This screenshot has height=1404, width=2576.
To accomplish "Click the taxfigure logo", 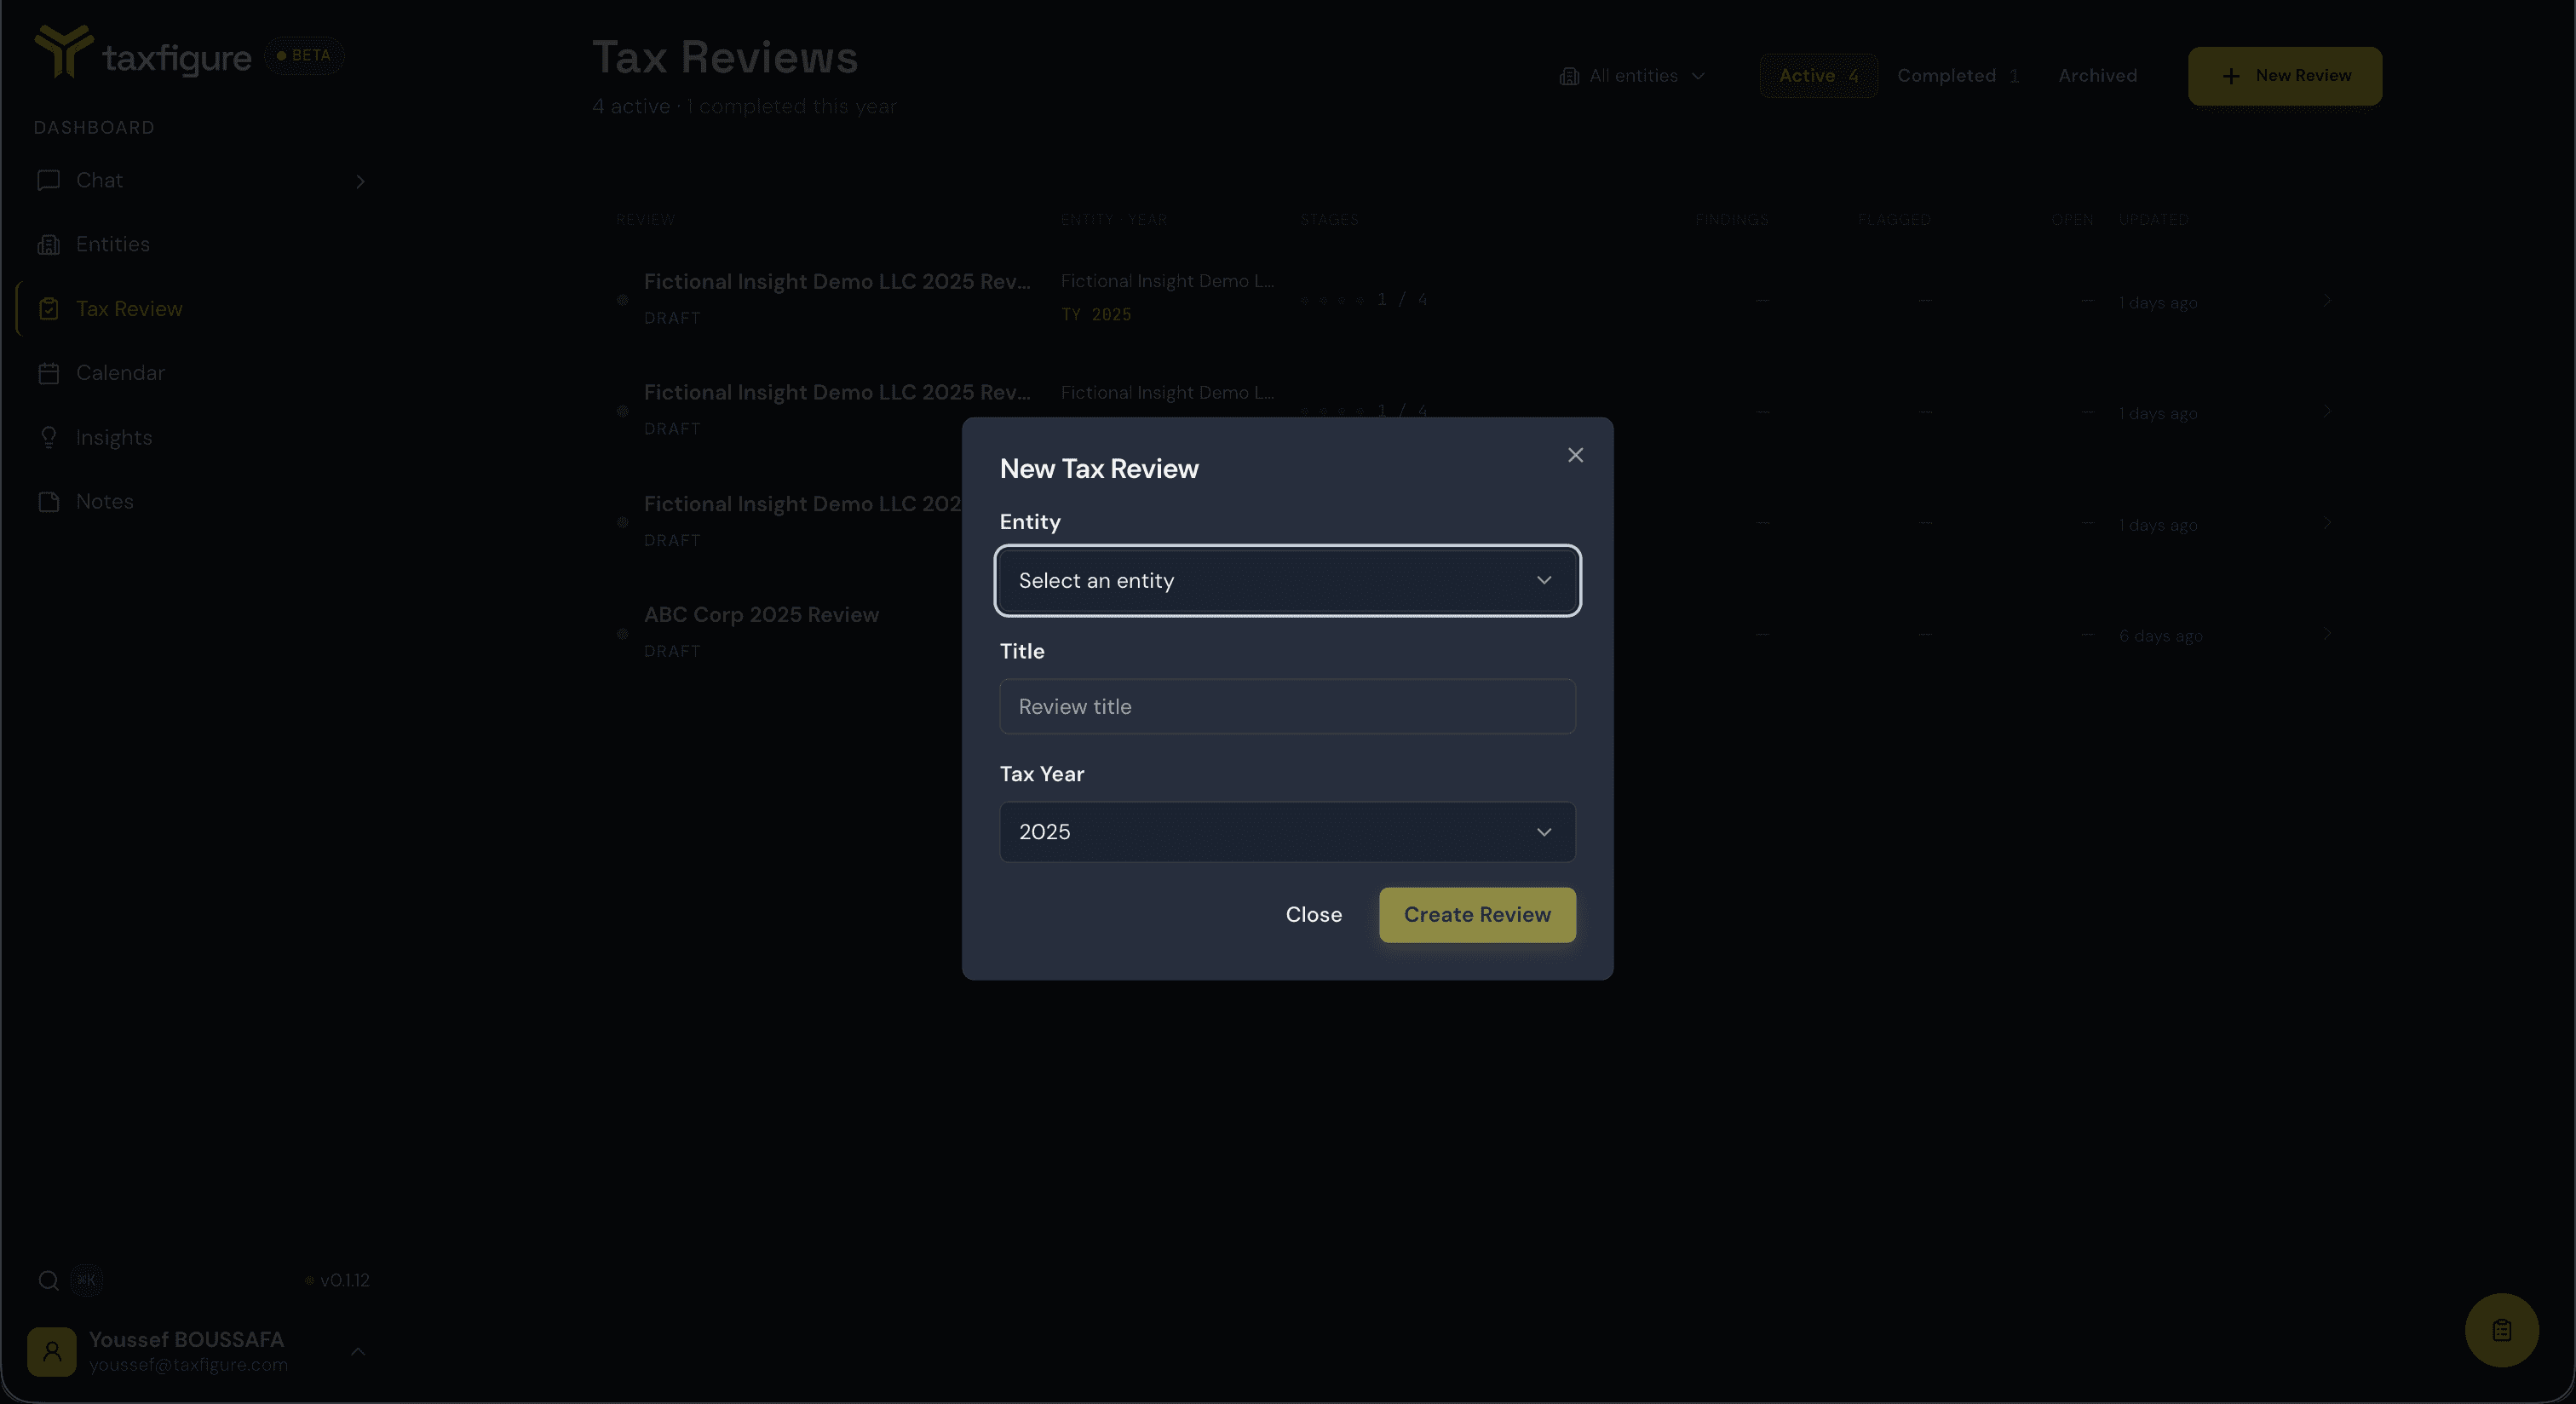I will (142, 54).
